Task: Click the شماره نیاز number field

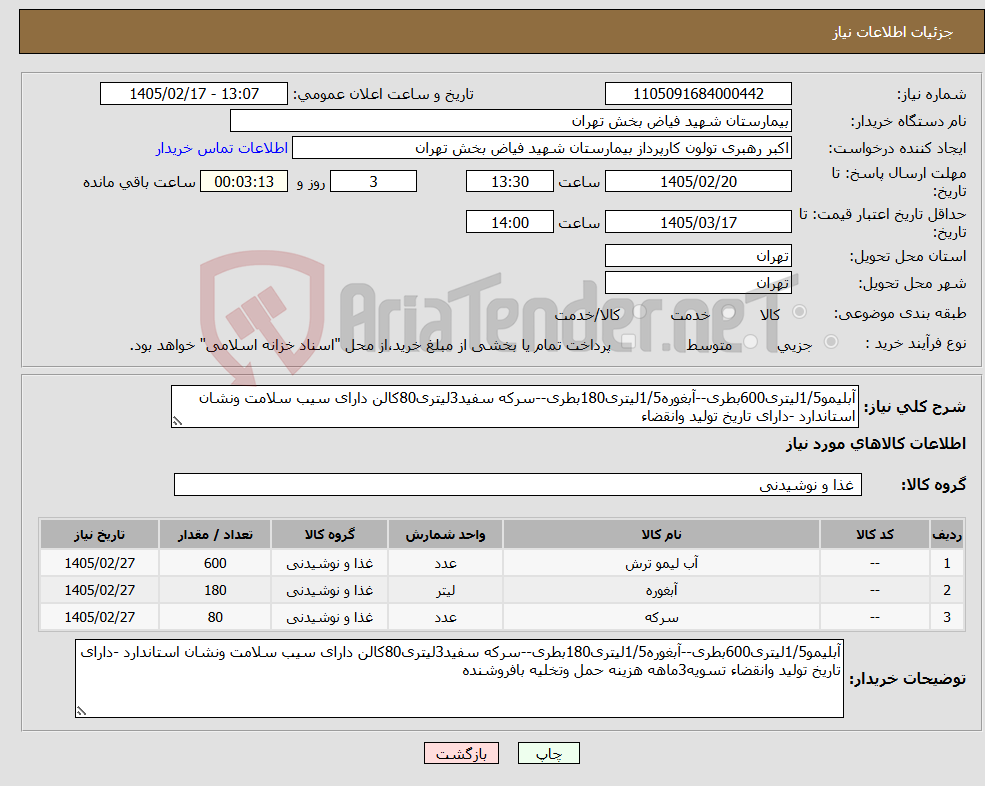Action: tap(698, 94)
